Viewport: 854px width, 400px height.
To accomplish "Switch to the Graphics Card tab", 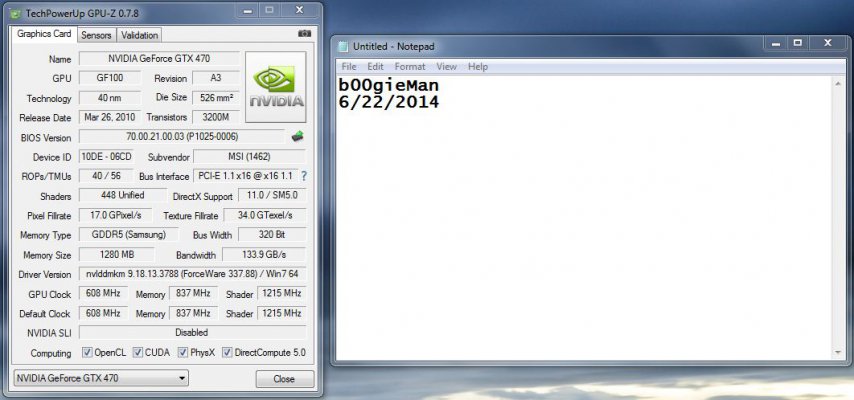I will [44, 34].
